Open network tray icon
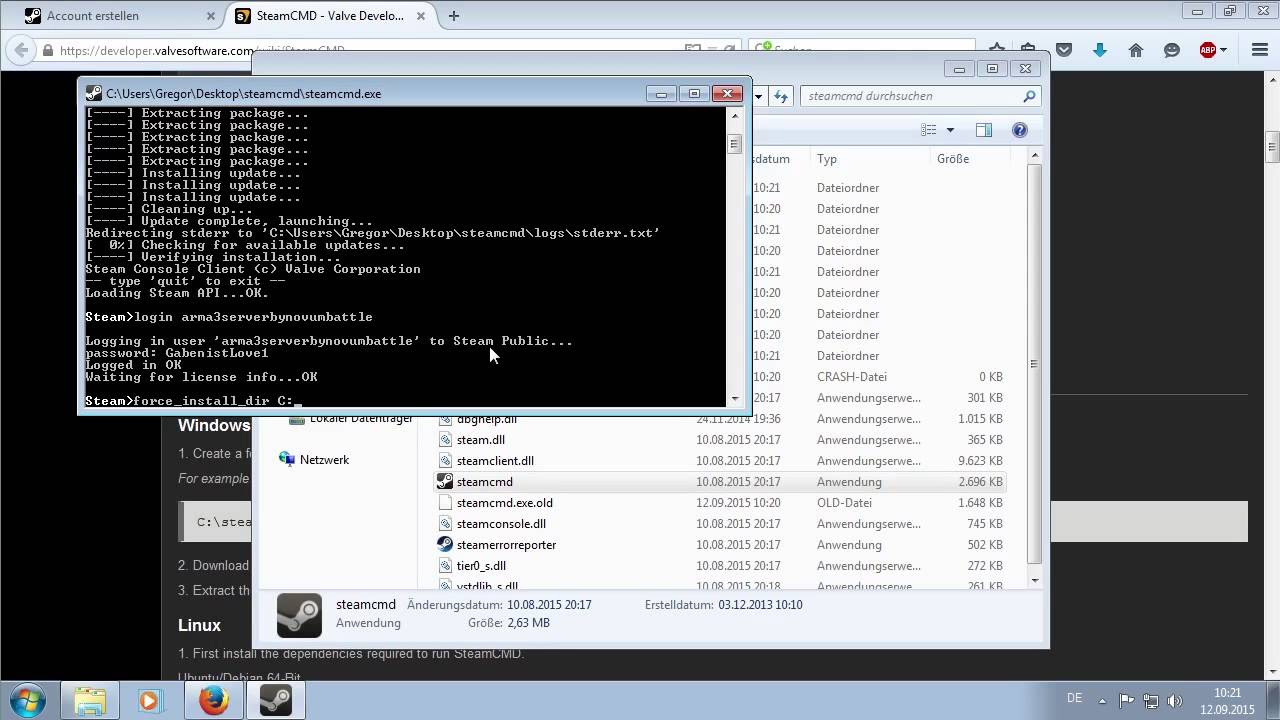 (x=1151, y=700)
